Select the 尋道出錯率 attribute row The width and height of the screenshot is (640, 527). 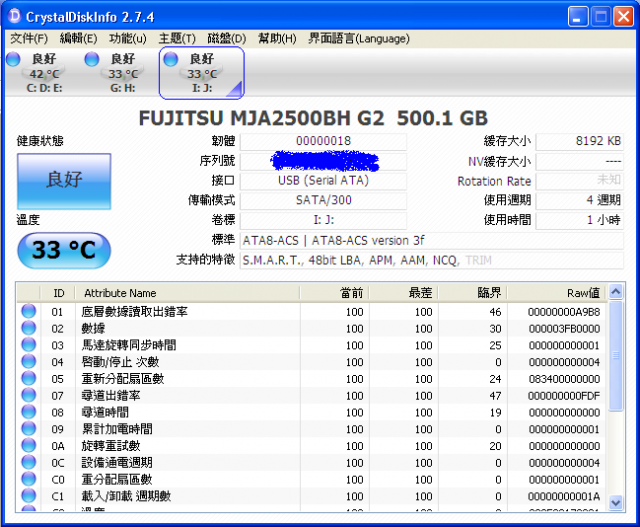pos(312,395)
